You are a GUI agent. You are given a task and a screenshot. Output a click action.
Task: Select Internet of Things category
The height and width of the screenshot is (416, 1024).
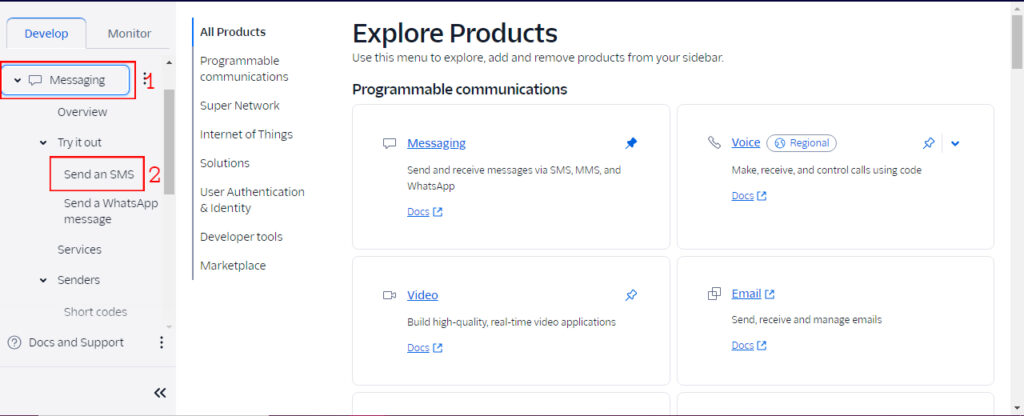246,135
